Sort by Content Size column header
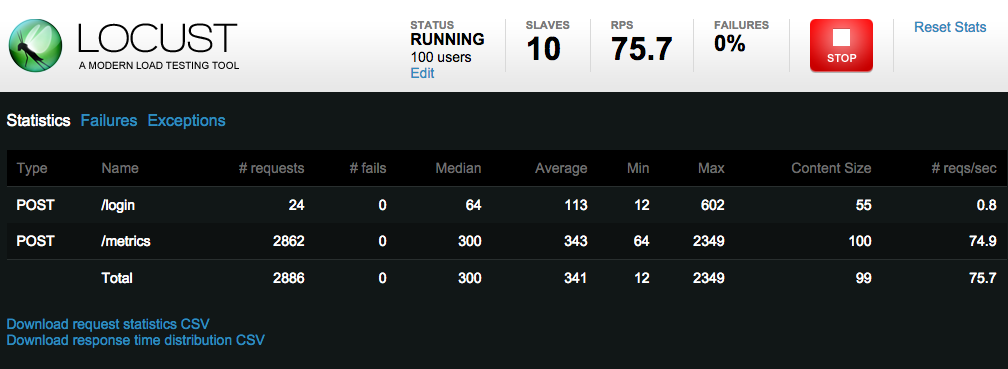This screenshot has width=1008, height=369. click(831, 168)
